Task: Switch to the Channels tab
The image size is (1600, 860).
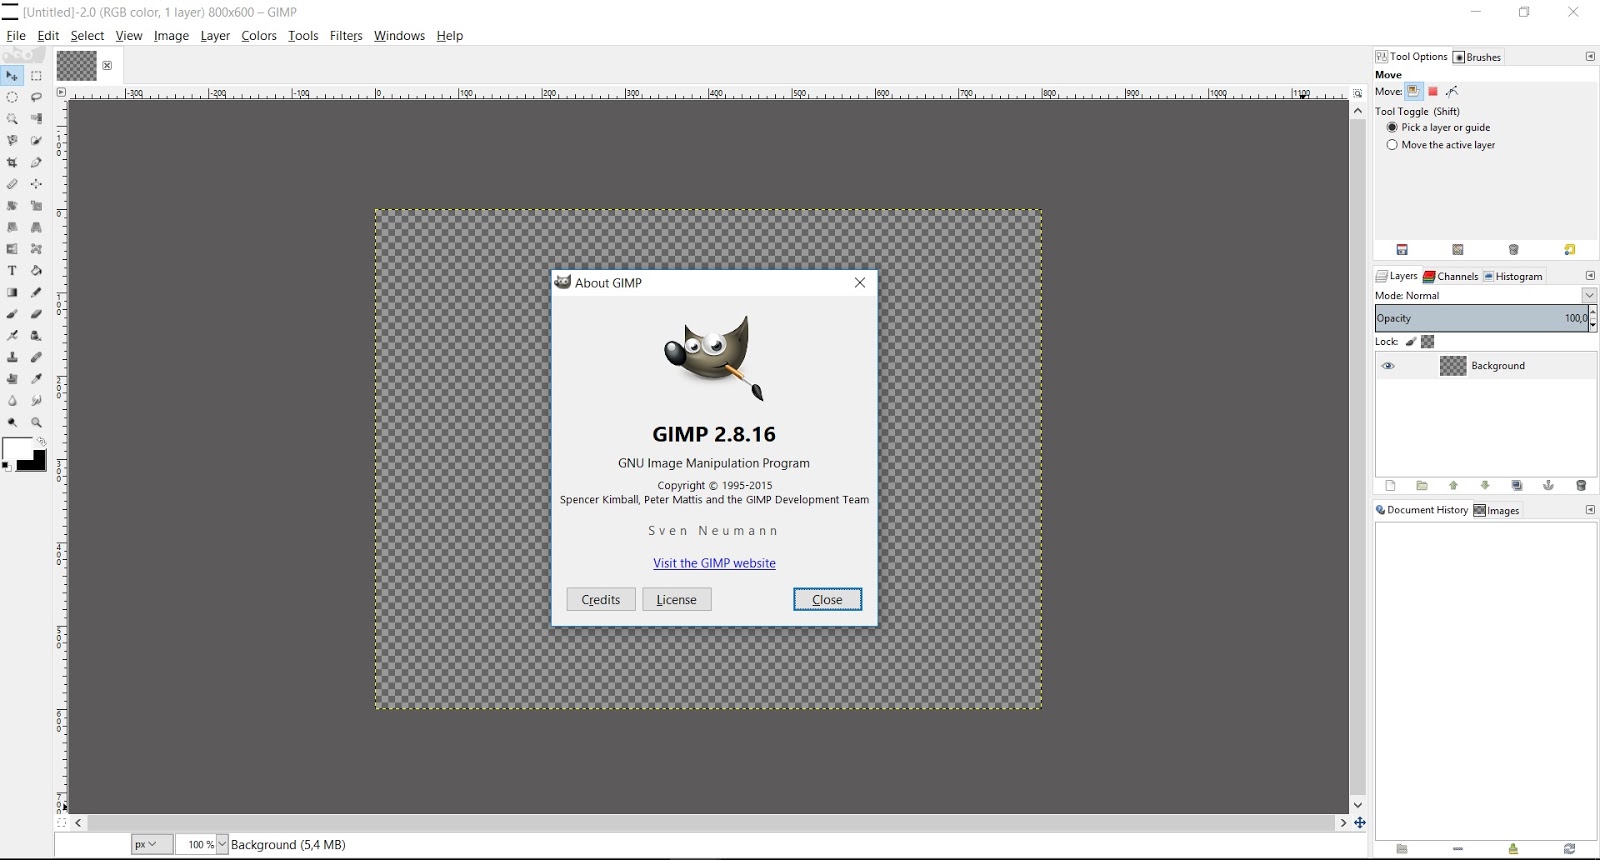Action: pyautogui.click(x=1450, y=277)
